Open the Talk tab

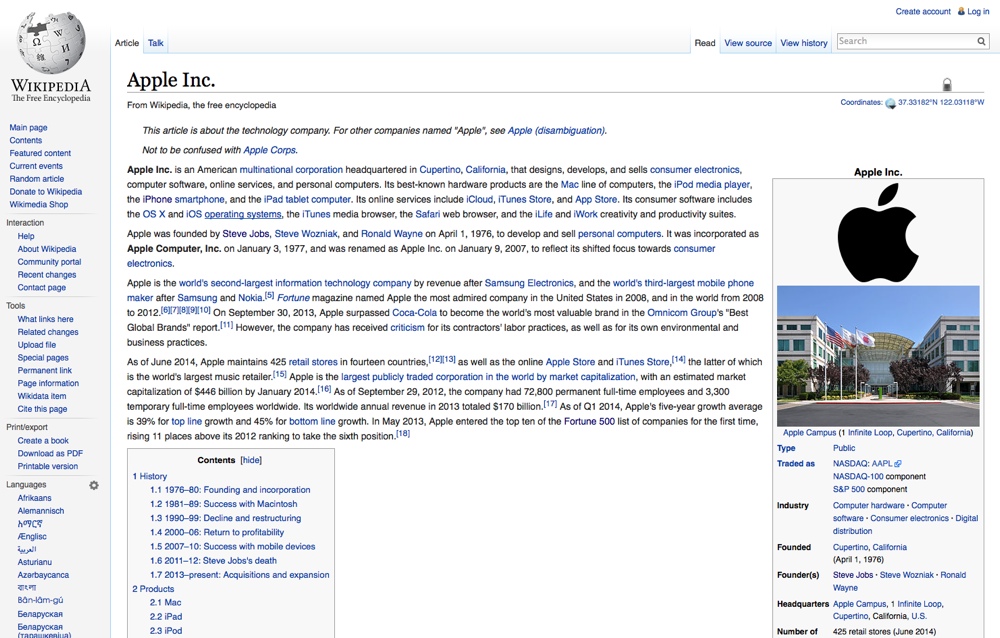click(156, 43)
